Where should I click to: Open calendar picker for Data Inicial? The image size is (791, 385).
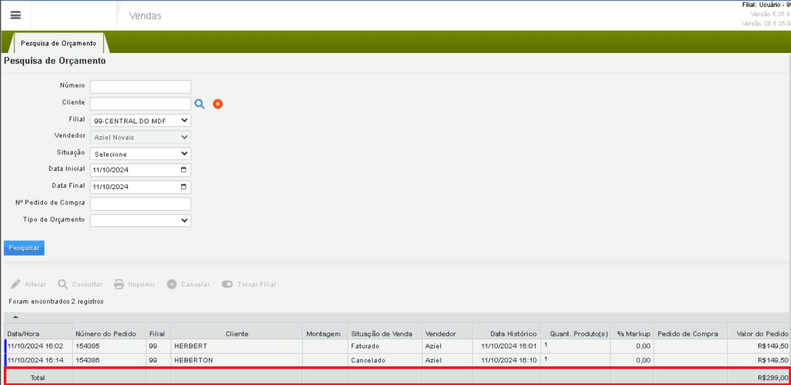(x=184, y=170)
